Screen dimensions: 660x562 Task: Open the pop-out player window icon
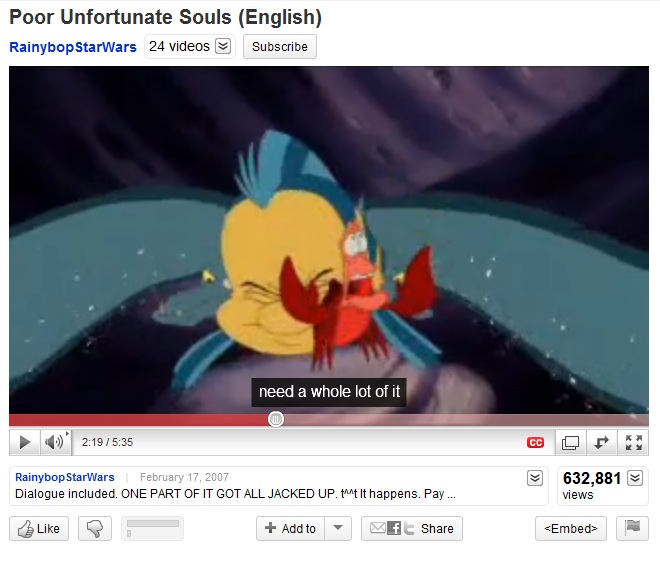pos(570,442)
